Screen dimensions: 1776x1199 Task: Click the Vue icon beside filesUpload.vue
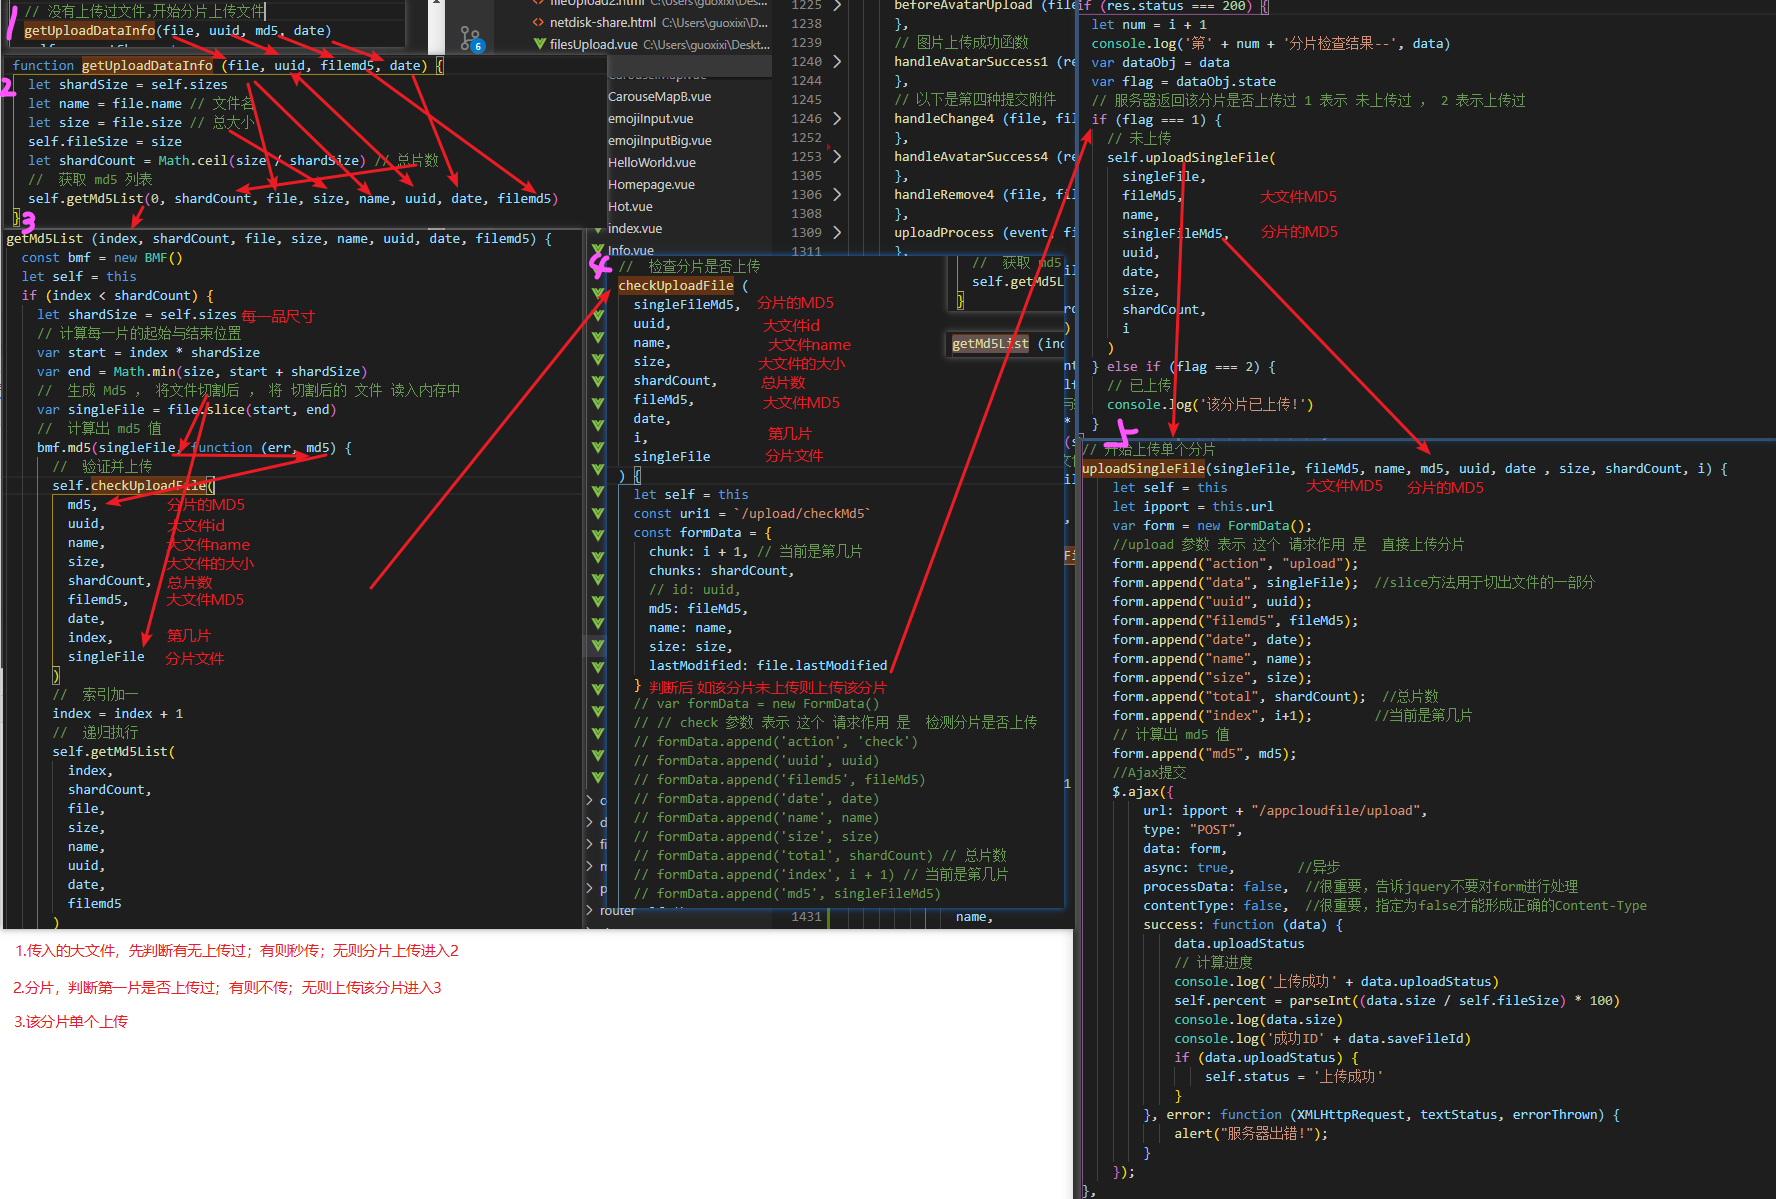(x=540, y=44)
